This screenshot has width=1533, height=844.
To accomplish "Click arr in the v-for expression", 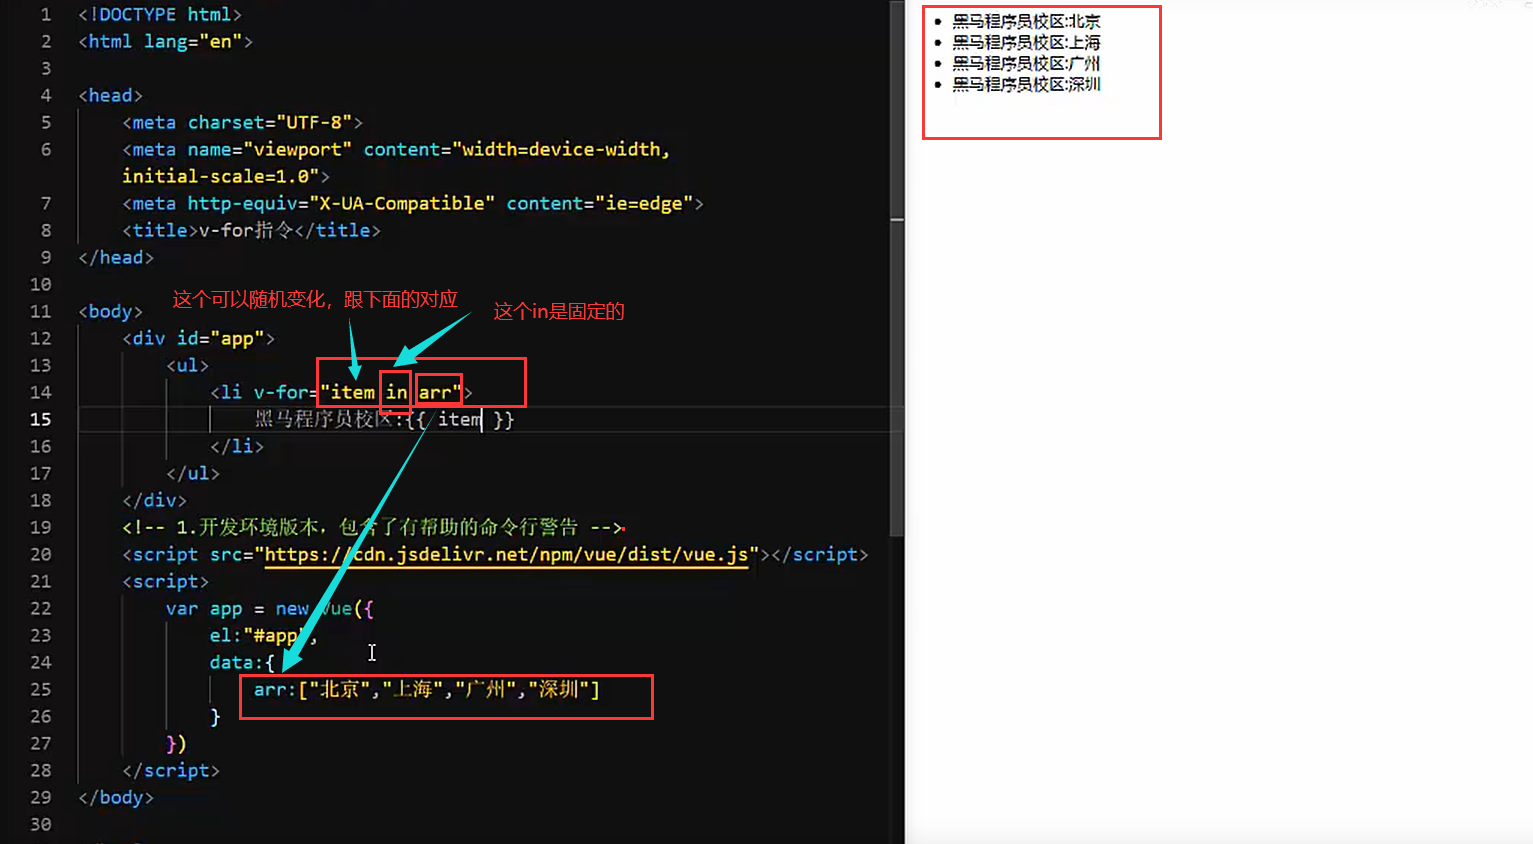I will 437,392.
